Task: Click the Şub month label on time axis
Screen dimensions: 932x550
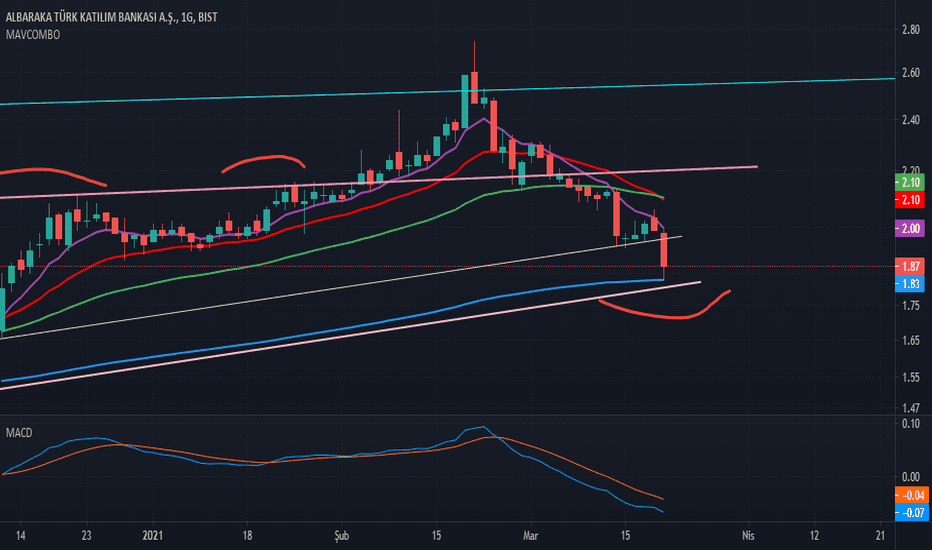Action: pos(342,536)
